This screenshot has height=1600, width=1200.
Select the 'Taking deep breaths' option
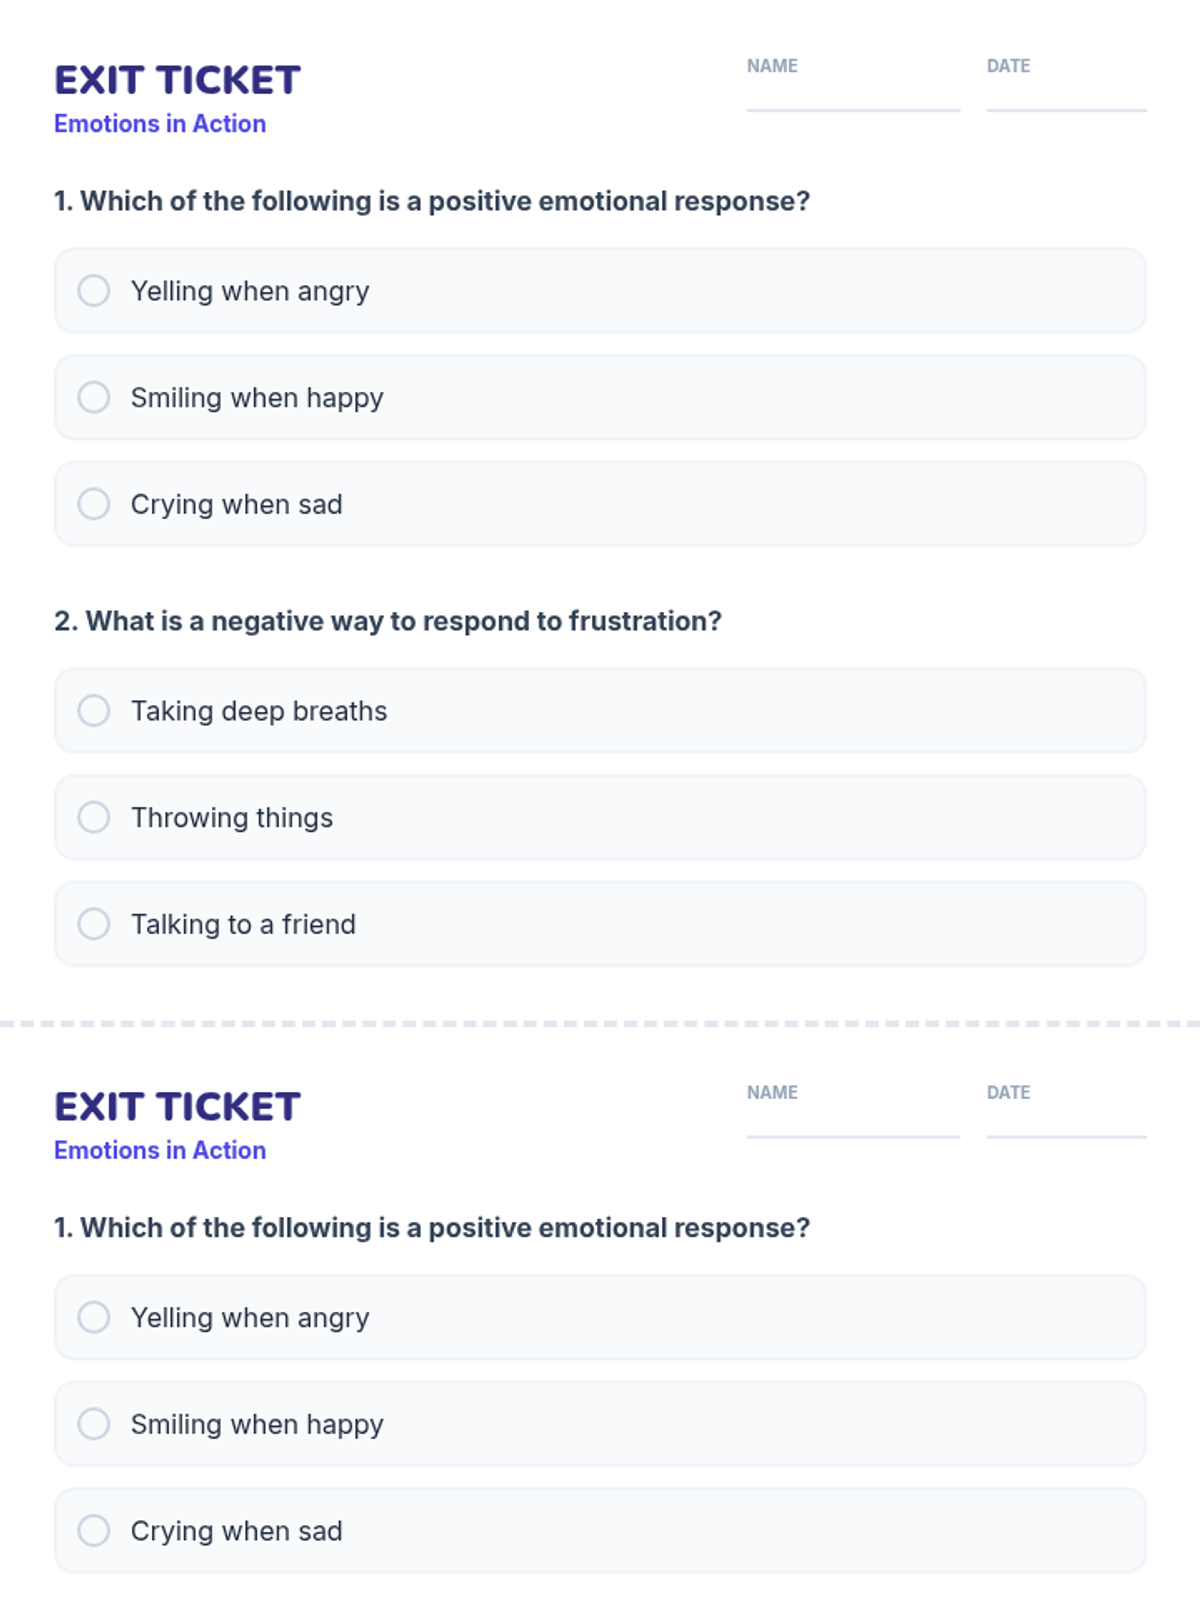(94, 711)
